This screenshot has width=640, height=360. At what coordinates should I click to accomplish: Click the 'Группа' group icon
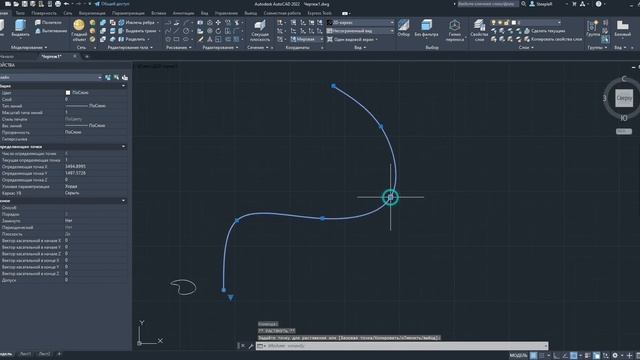[592, 26]
